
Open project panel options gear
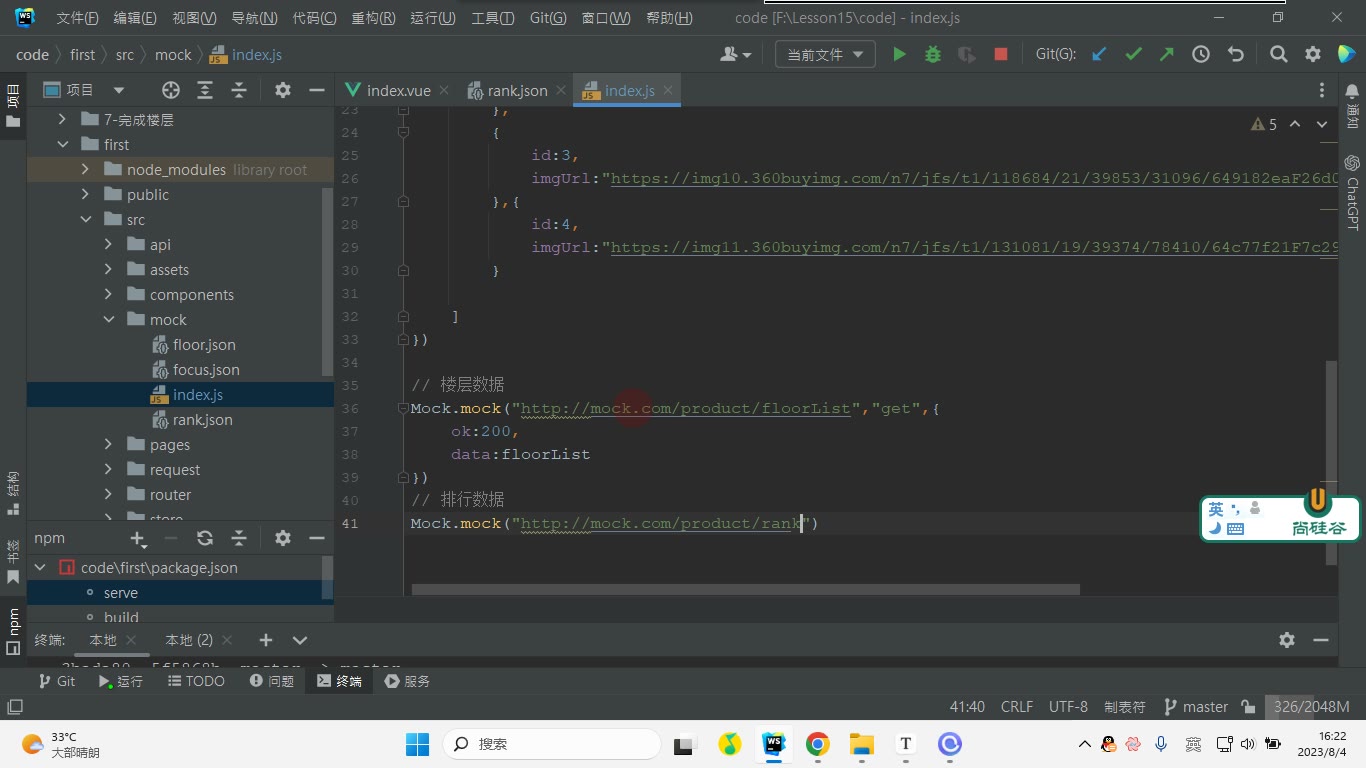283,90
